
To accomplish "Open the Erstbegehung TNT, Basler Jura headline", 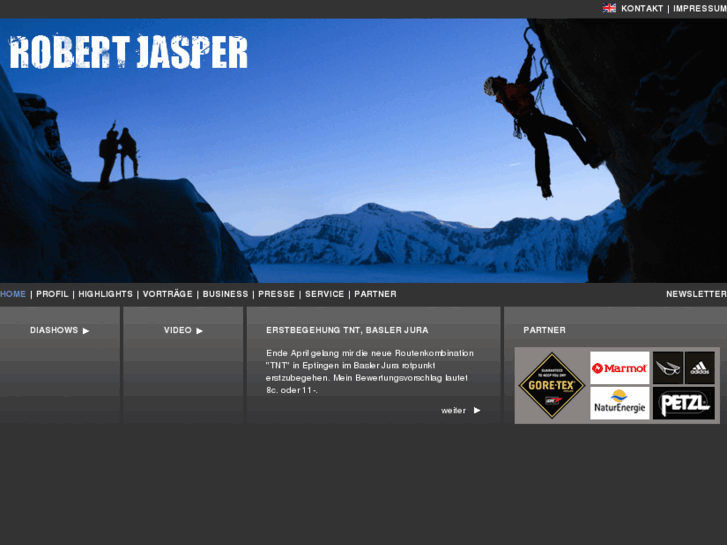I will click(347, 330).
